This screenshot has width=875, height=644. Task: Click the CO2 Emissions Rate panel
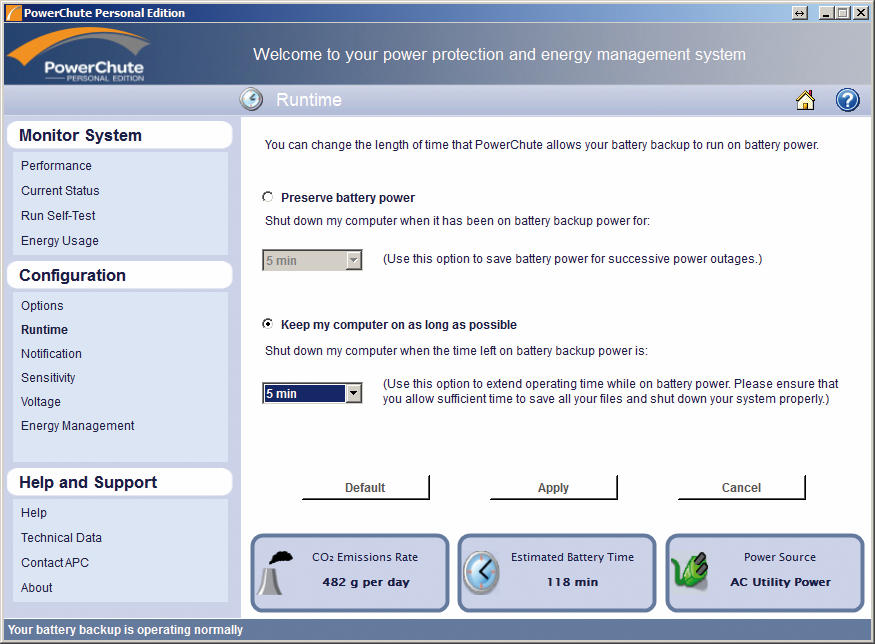pyautogui.click(x=350, y=573)
